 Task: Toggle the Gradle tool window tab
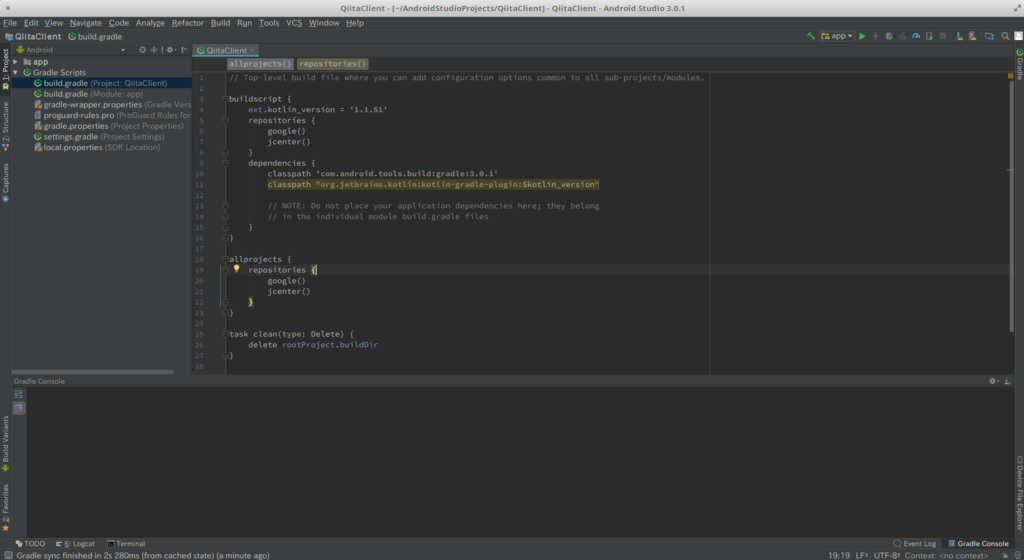1019,63
